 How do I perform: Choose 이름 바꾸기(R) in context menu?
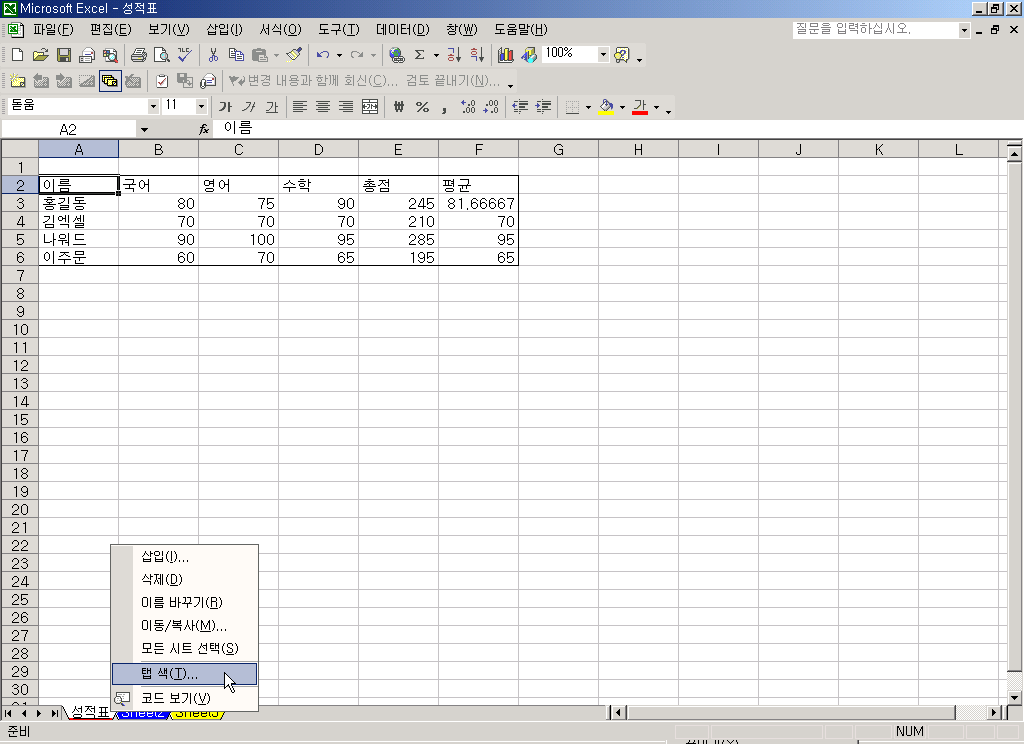182,602
